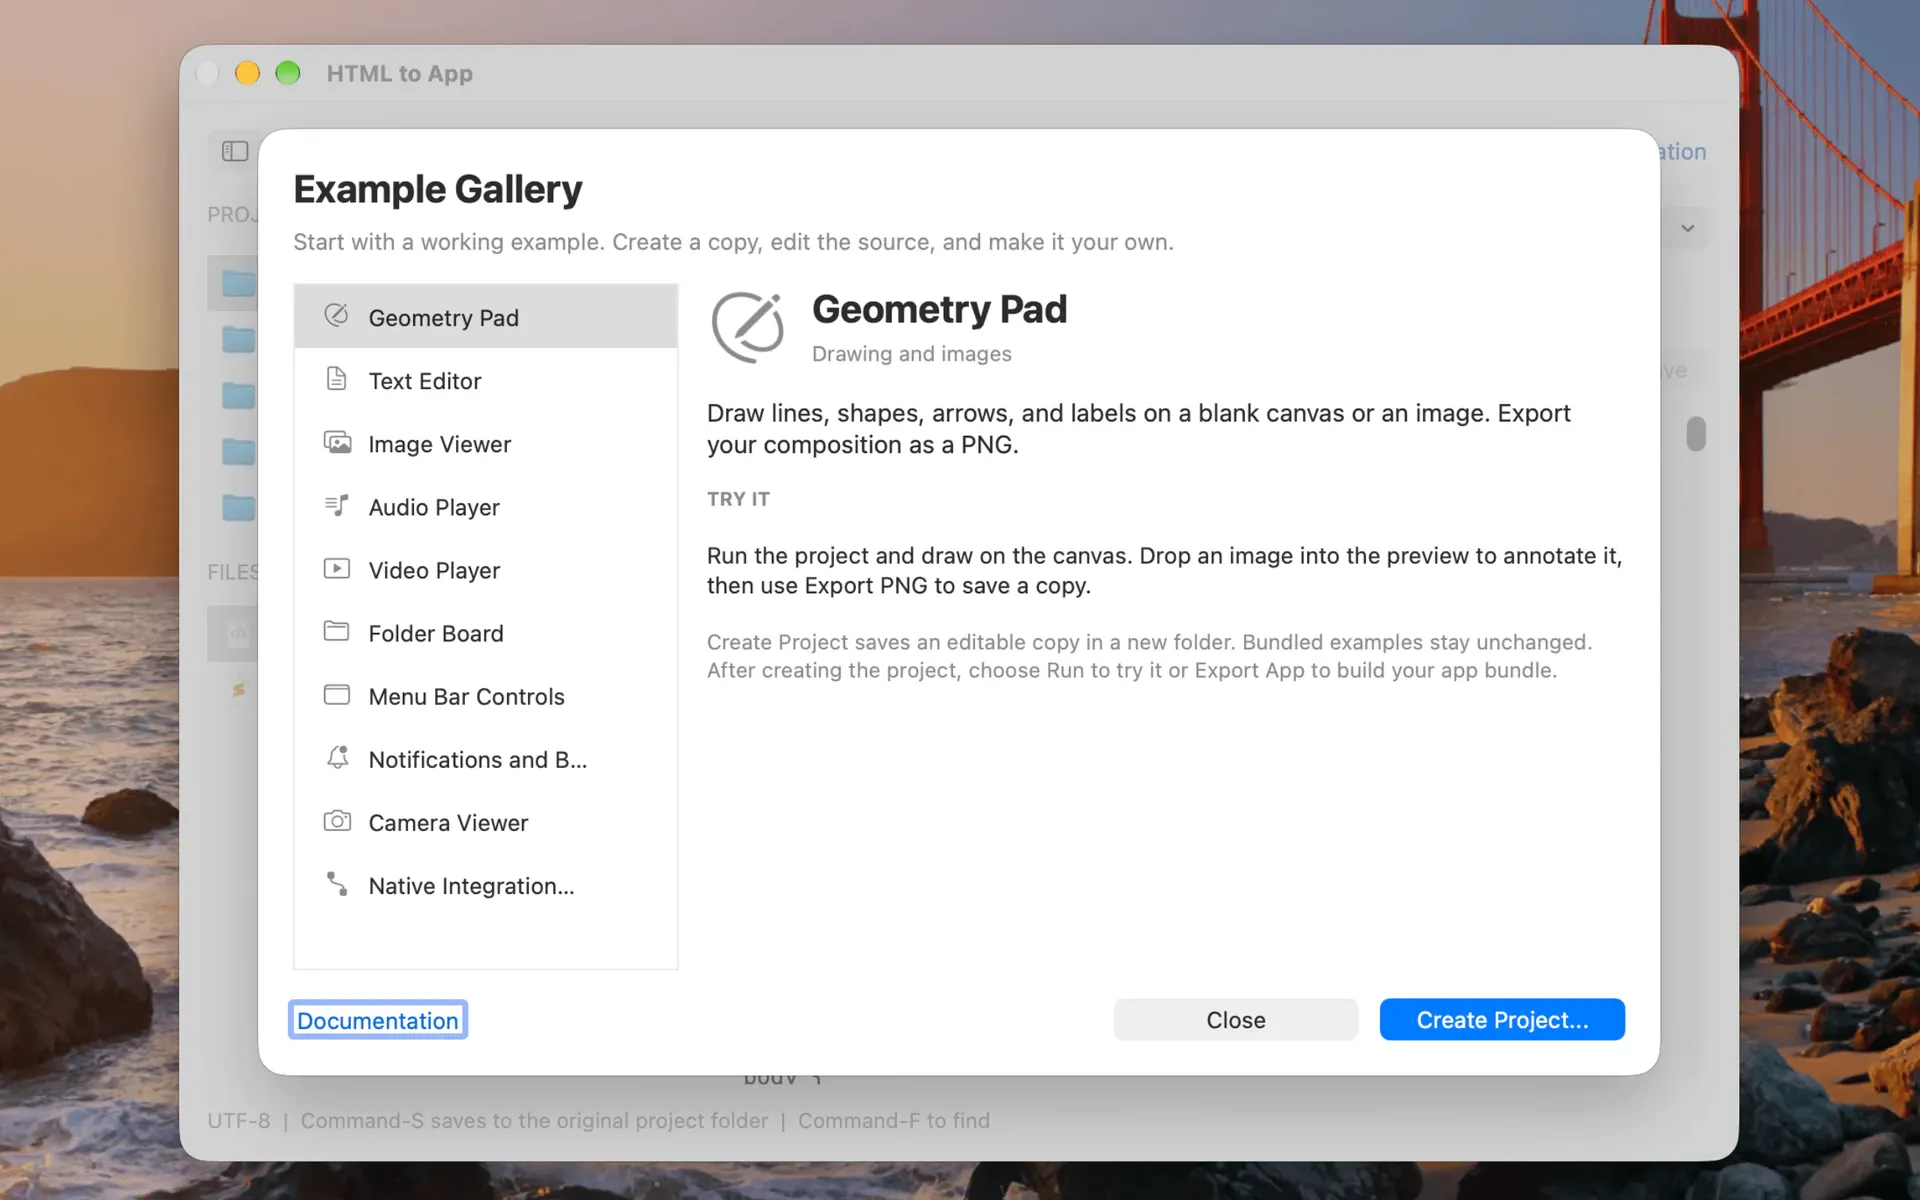Click the Geometry Pad icon in the list
Image resolution: width=1920 pixels, height=1200 pixels.
click(x=337, y=315)
